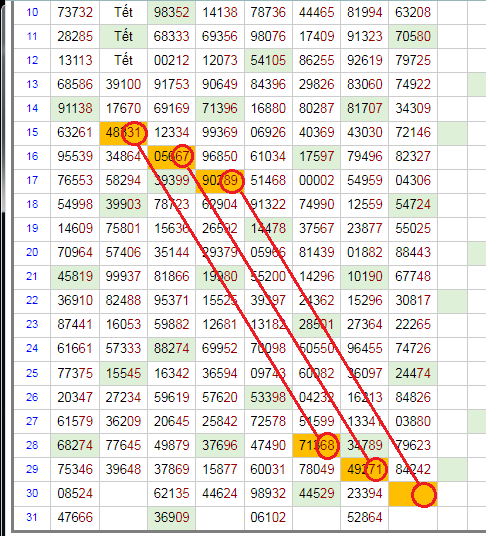
Task: Select the orange cell 05667 in row 16
Action: tap(172, 156)
